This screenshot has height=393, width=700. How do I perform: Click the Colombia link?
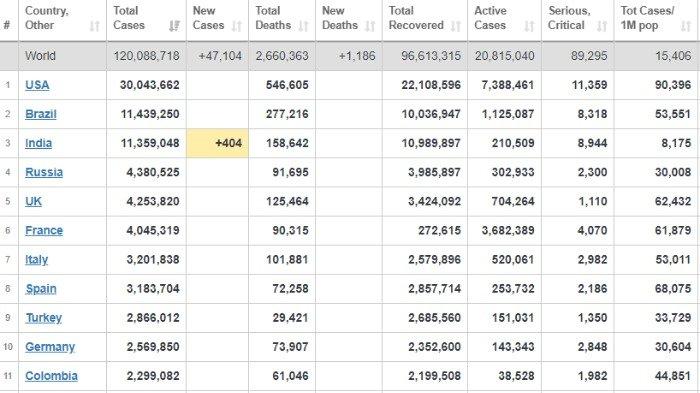51,376
